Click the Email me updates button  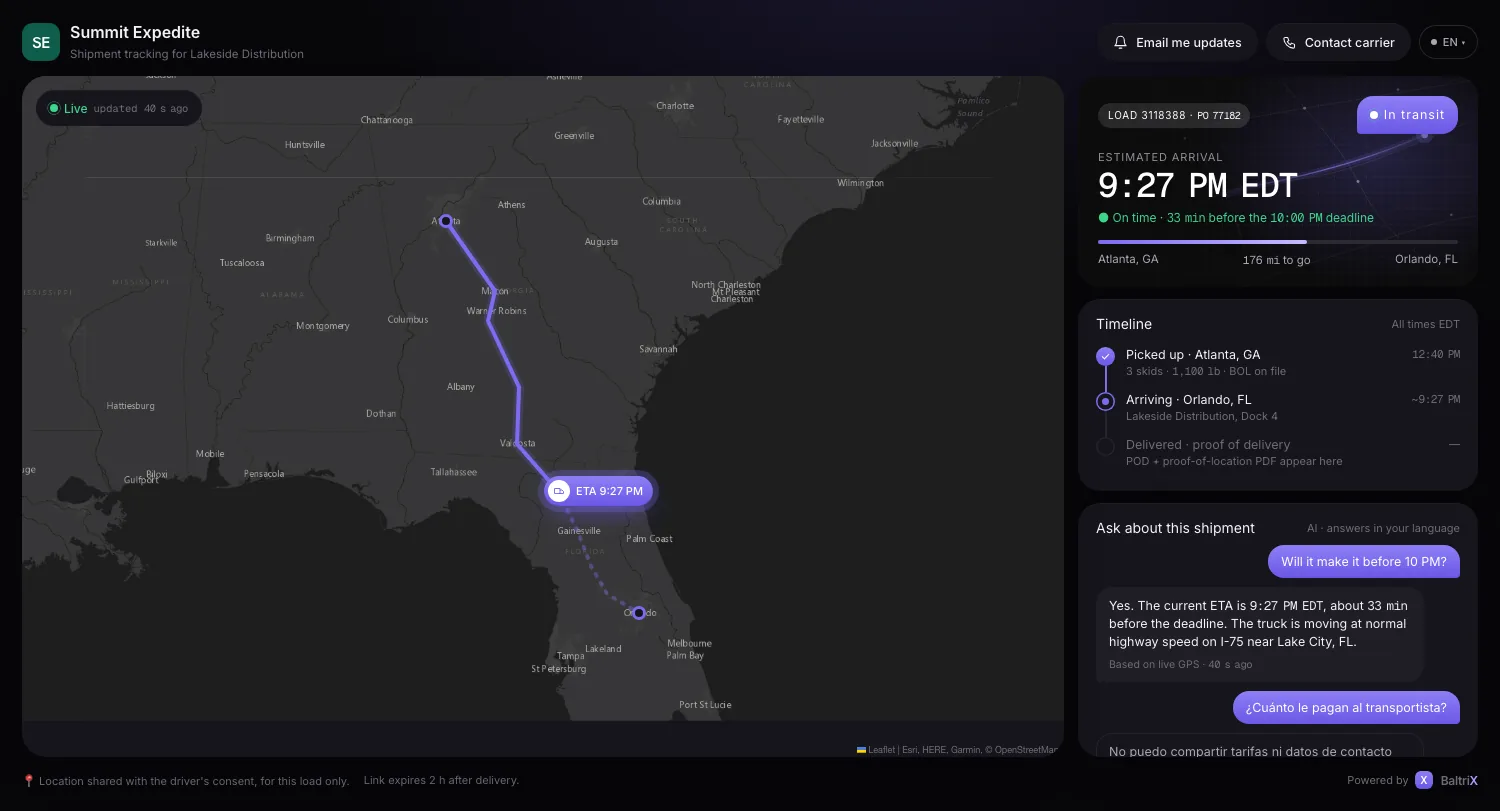coord(1177,42)
